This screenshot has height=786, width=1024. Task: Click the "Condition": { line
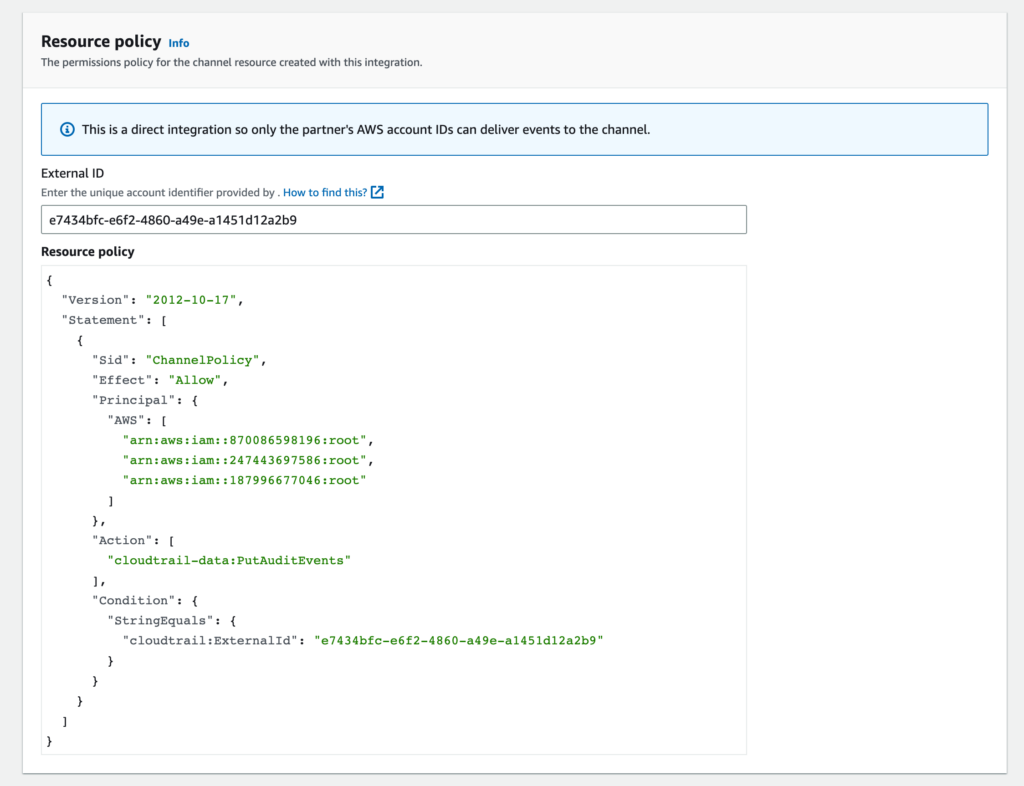click(x=145, y=601)
